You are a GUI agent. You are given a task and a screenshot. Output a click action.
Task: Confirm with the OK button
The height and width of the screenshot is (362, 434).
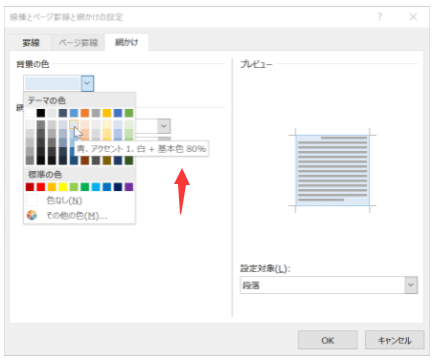click(328, 340)
